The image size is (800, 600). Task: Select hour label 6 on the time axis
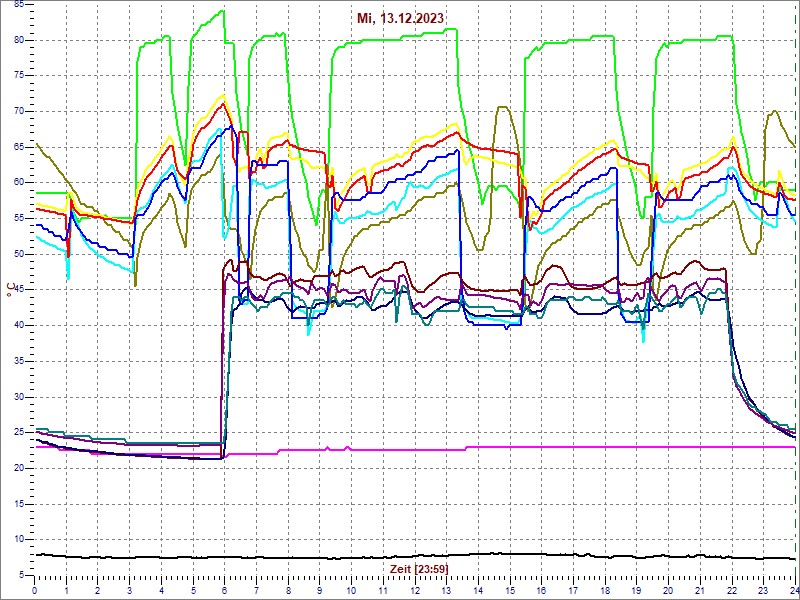tap(225, 589)
